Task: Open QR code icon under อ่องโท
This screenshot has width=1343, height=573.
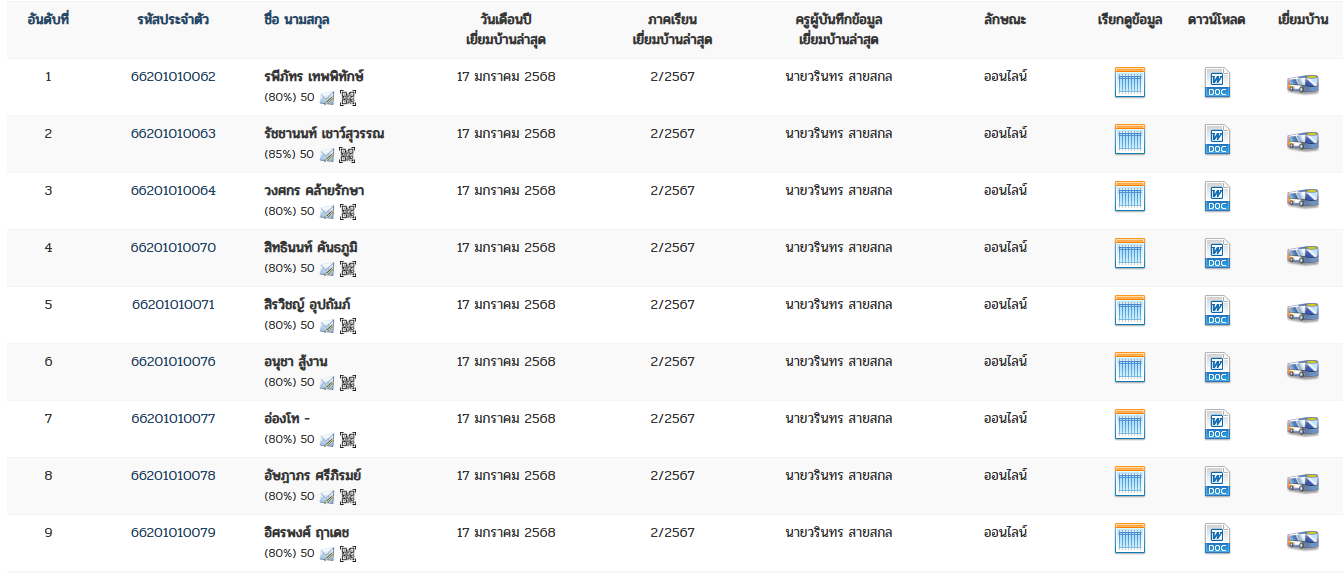Action: coord(347,439)
